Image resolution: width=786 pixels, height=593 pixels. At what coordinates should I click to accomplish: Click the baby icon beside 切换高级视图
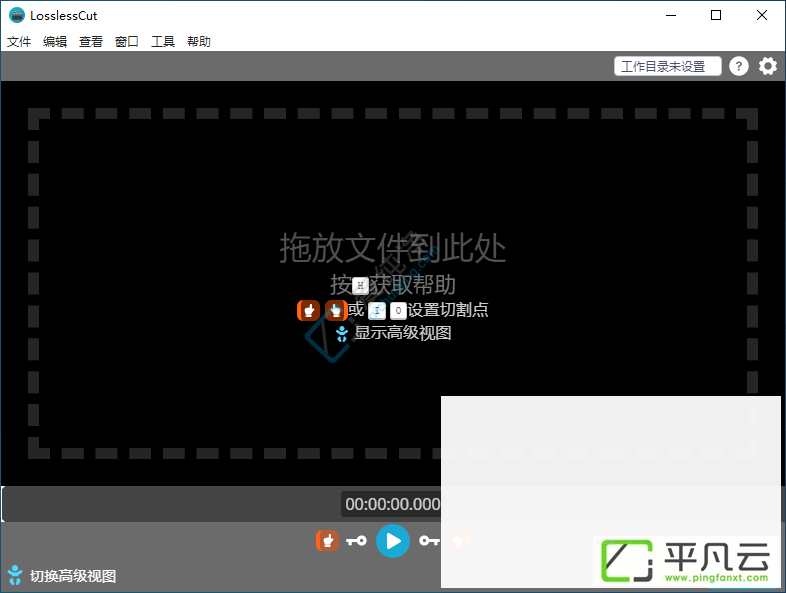click(15, 575)
